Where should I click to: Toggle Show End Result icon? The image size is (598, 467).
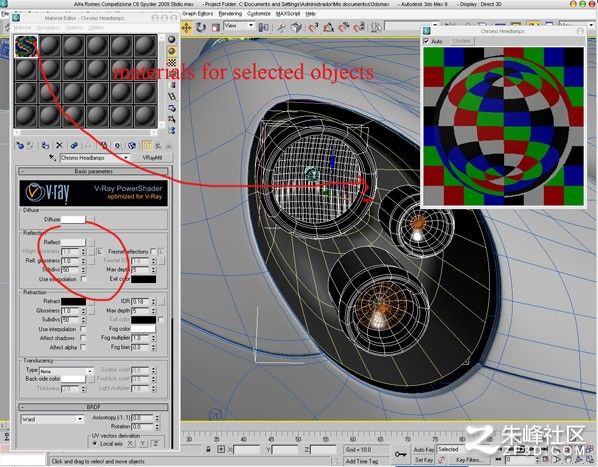[146, 145]
